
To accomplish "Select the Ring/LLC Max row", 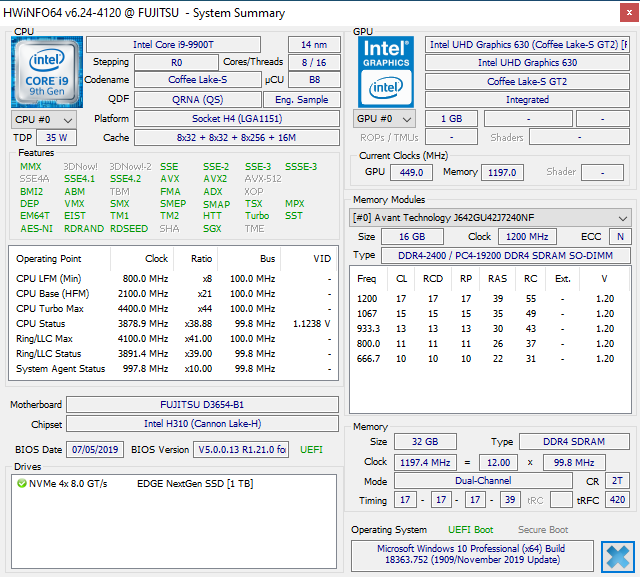I will [173, 339].
